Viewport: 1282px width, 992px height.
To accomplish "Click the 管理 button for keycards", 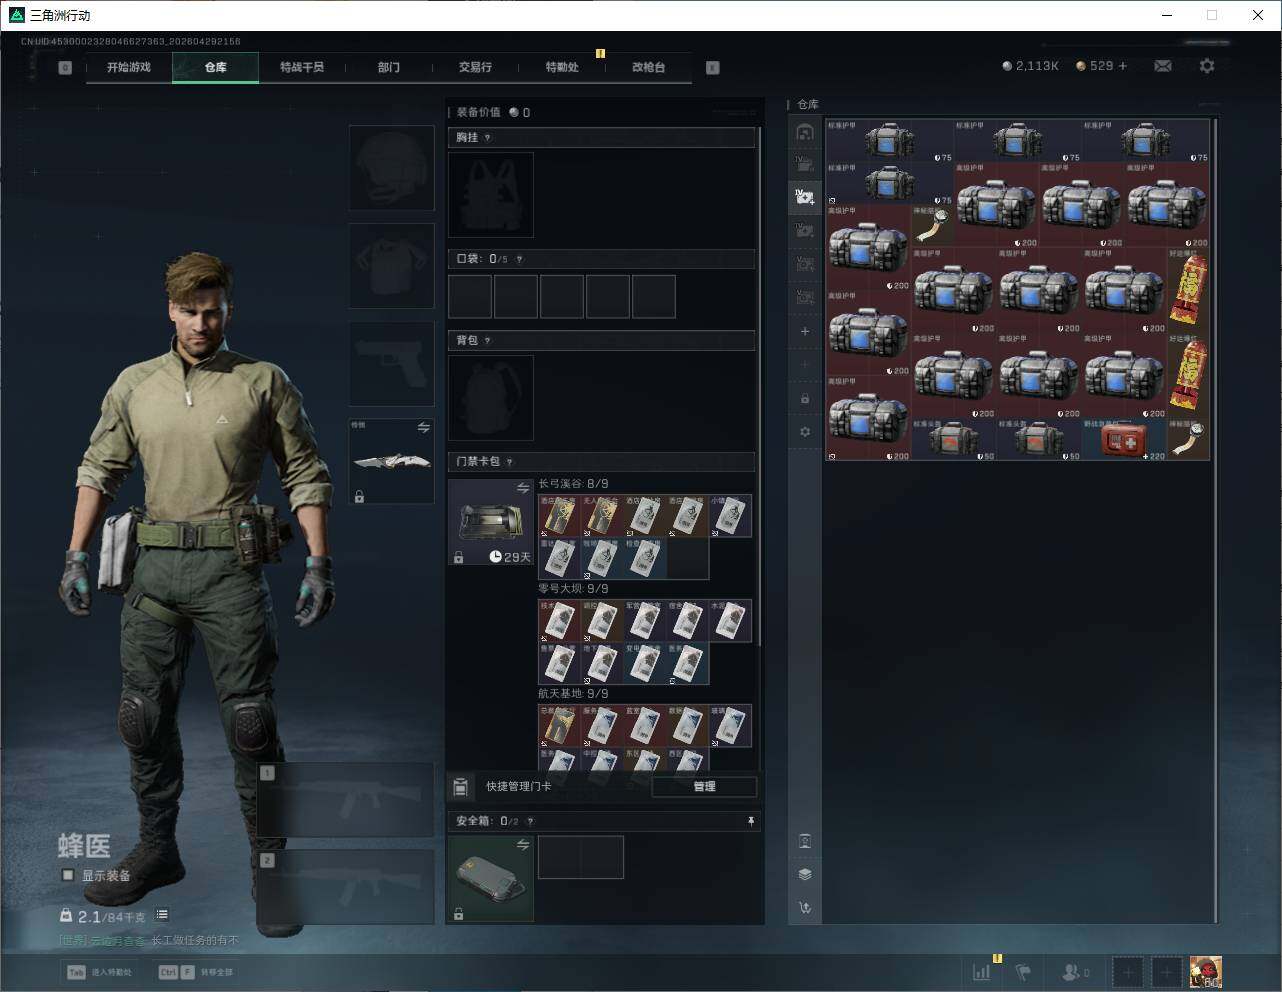I will coord(704,787).
